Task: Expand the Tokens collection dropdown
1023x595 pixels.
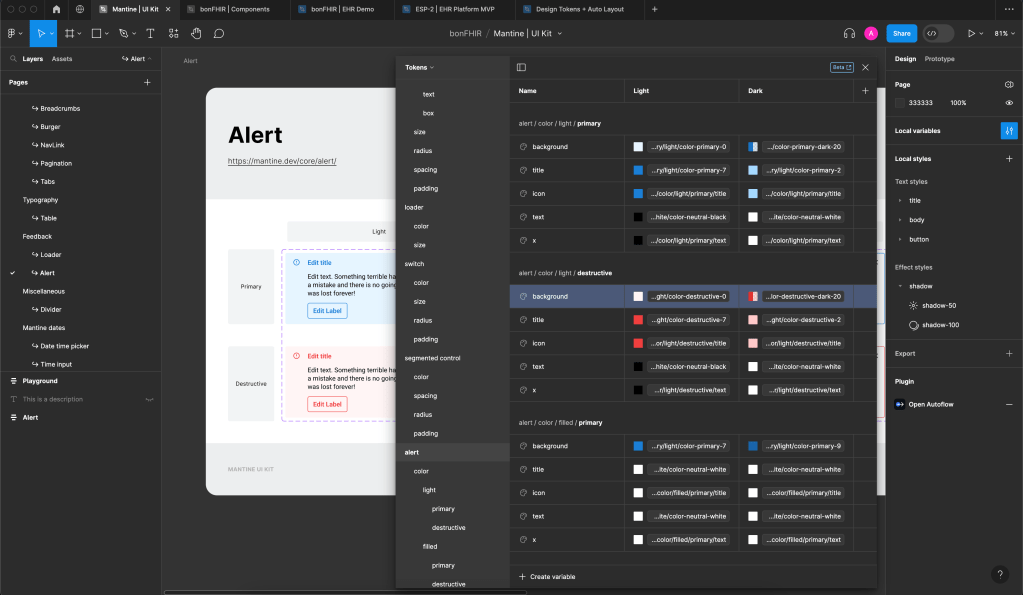Action: [x=419, y=67]
